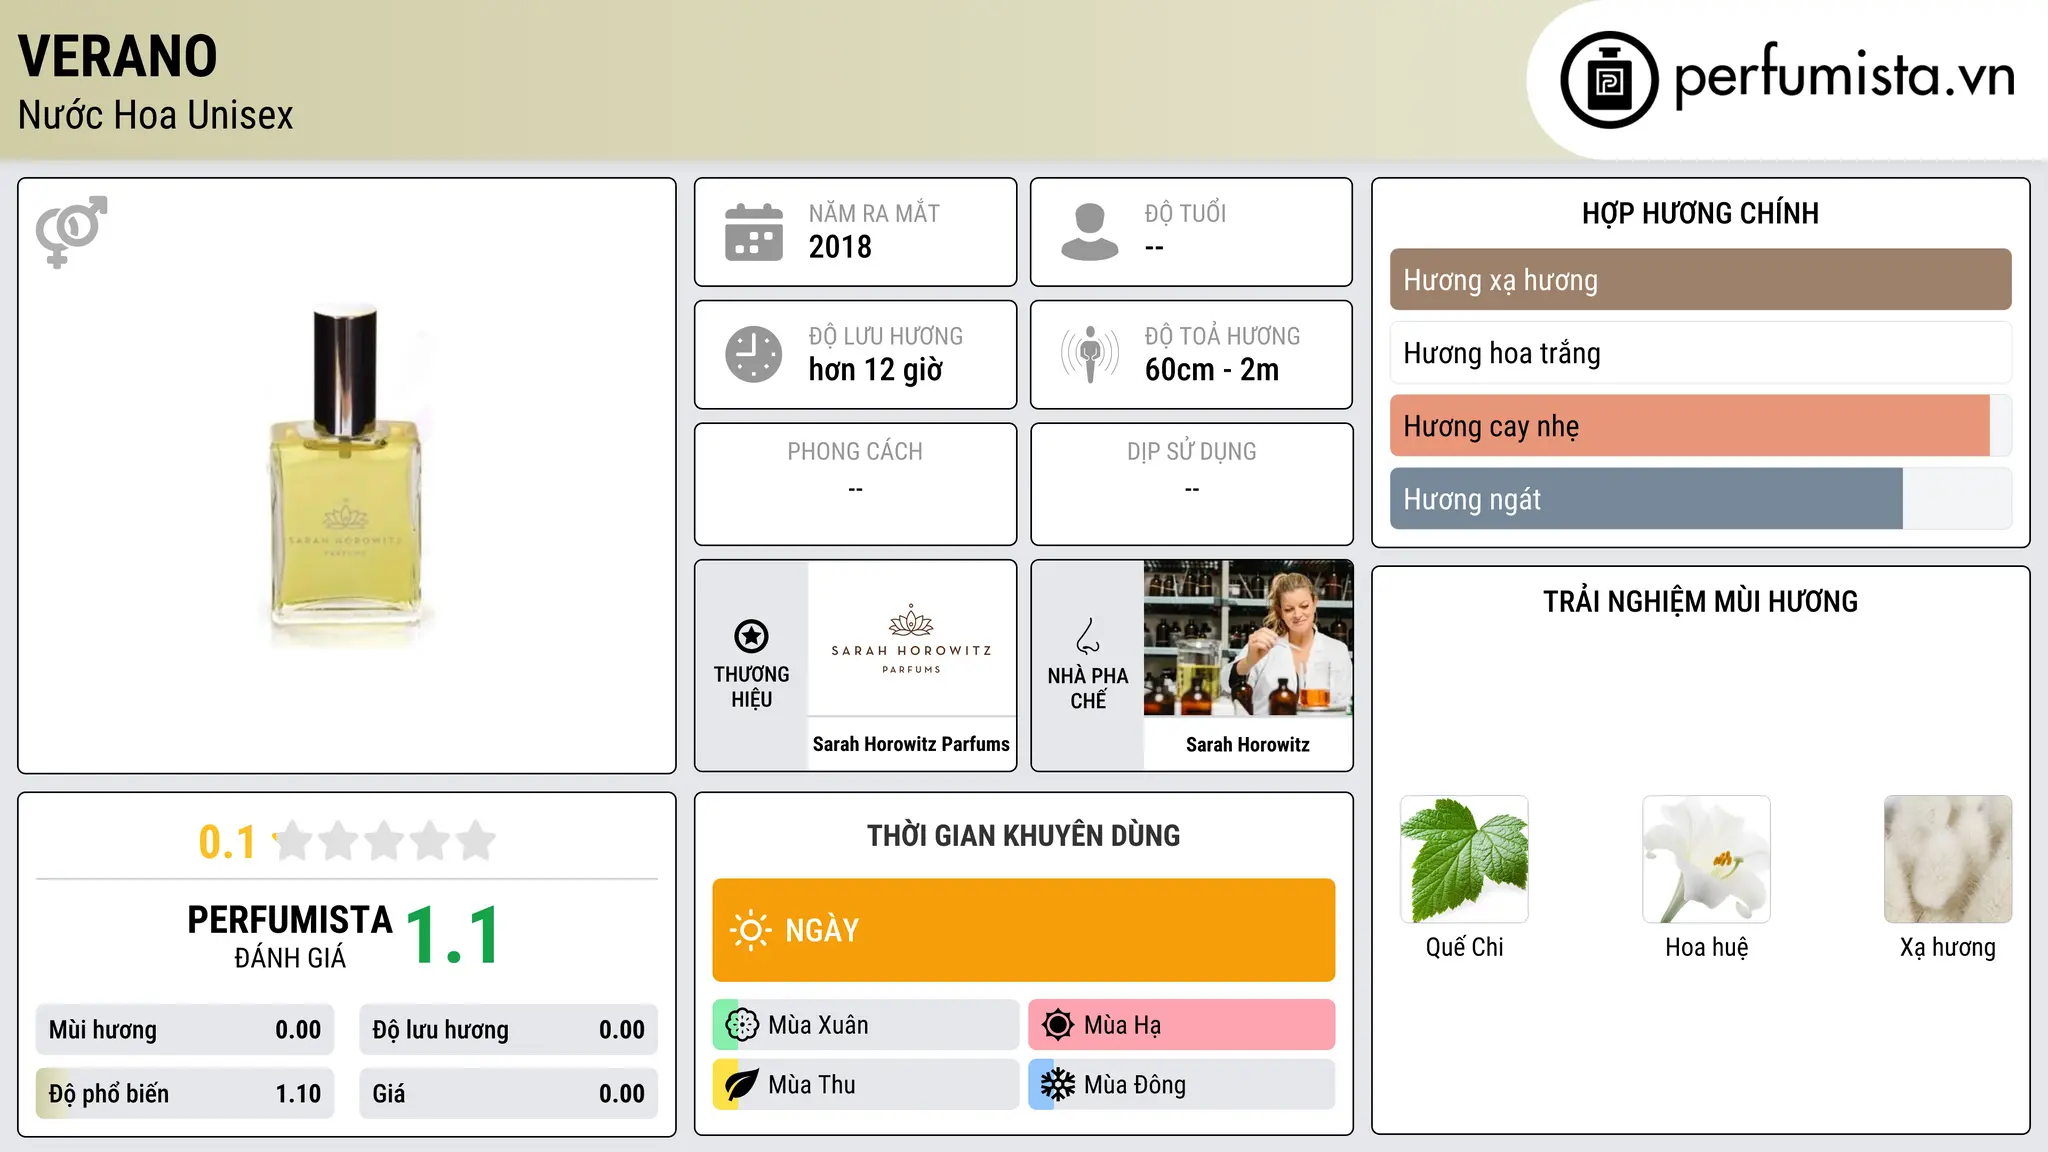Viewport: 2048px width, 1152px height.
Task: Open the Sarah Horowitz perfumer name link
Action: tap(1248, 744)
